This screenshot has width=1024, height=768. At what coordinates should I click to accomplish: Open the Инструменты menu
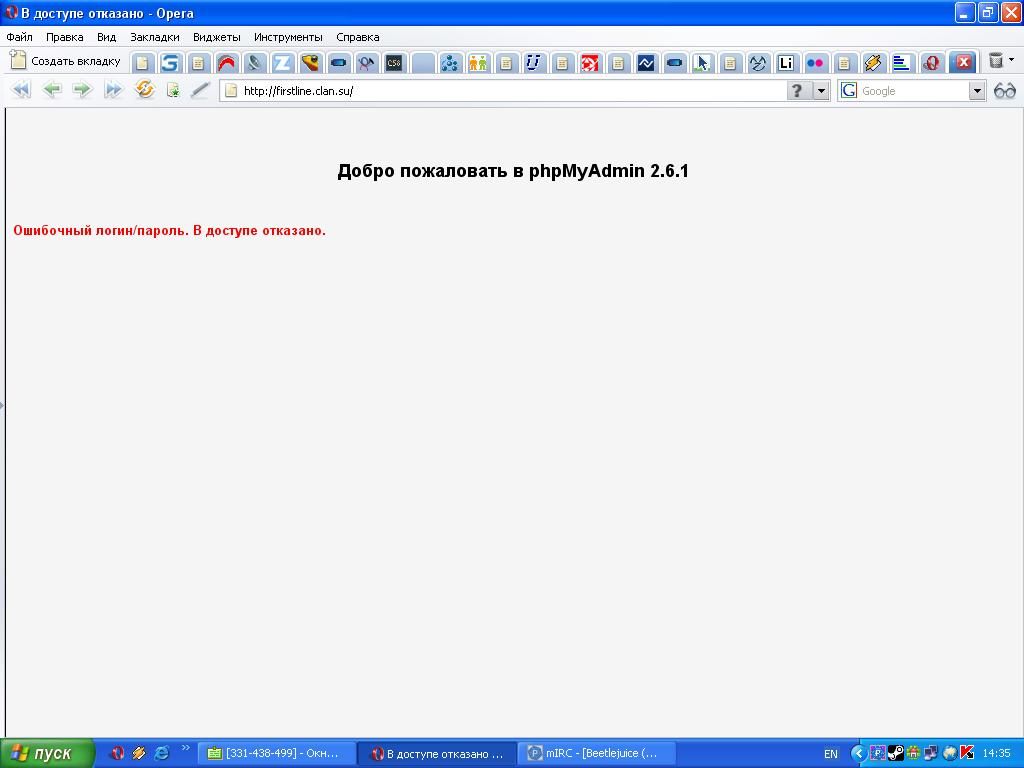(x=288, y=37)
